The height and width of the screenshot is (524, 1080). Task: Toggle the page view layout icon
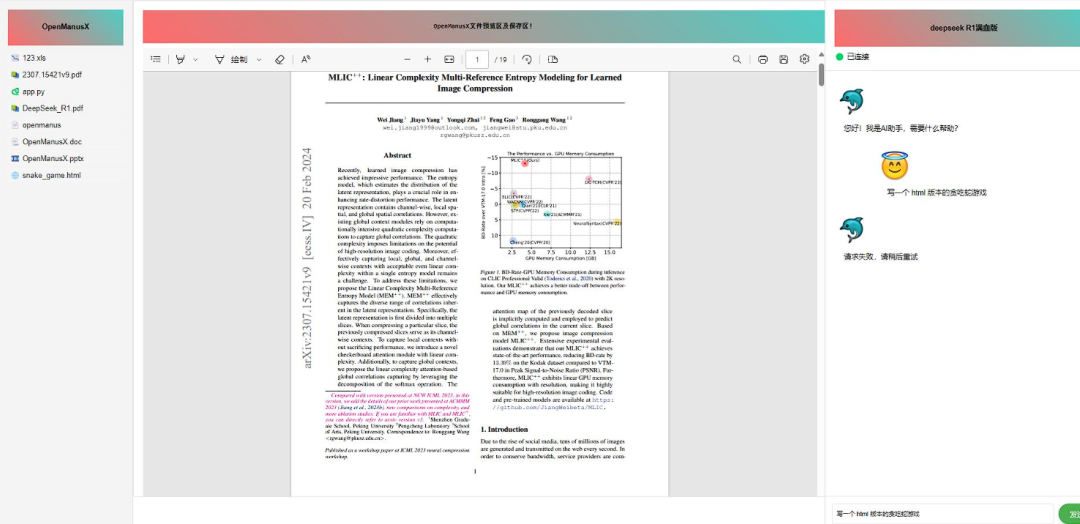[552, 60]
